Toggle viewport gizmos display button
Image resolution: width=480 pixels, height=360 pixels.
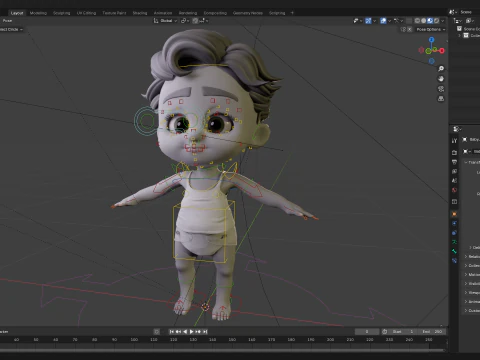point(368,21)
